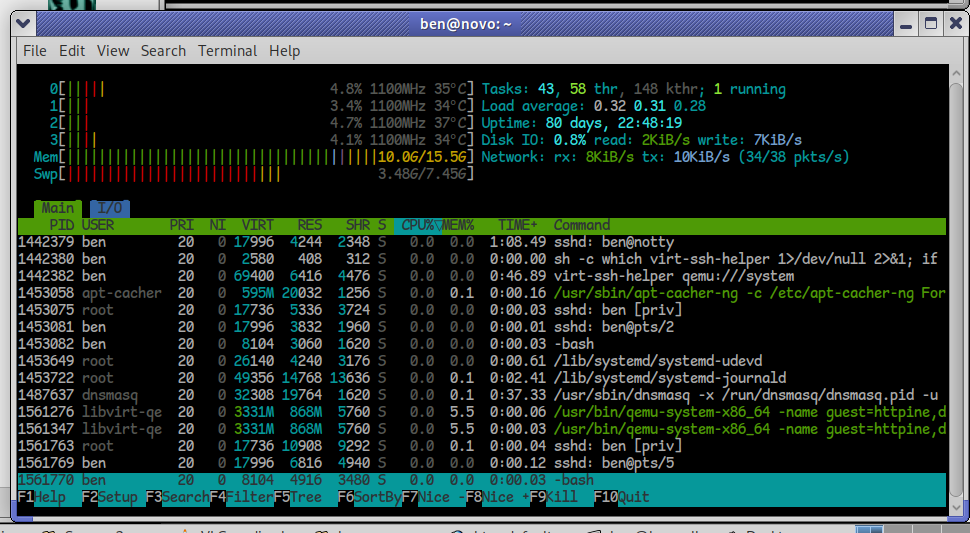Open the File menu
This screenshot has width=970, height=533.
[x=34, y=51]
